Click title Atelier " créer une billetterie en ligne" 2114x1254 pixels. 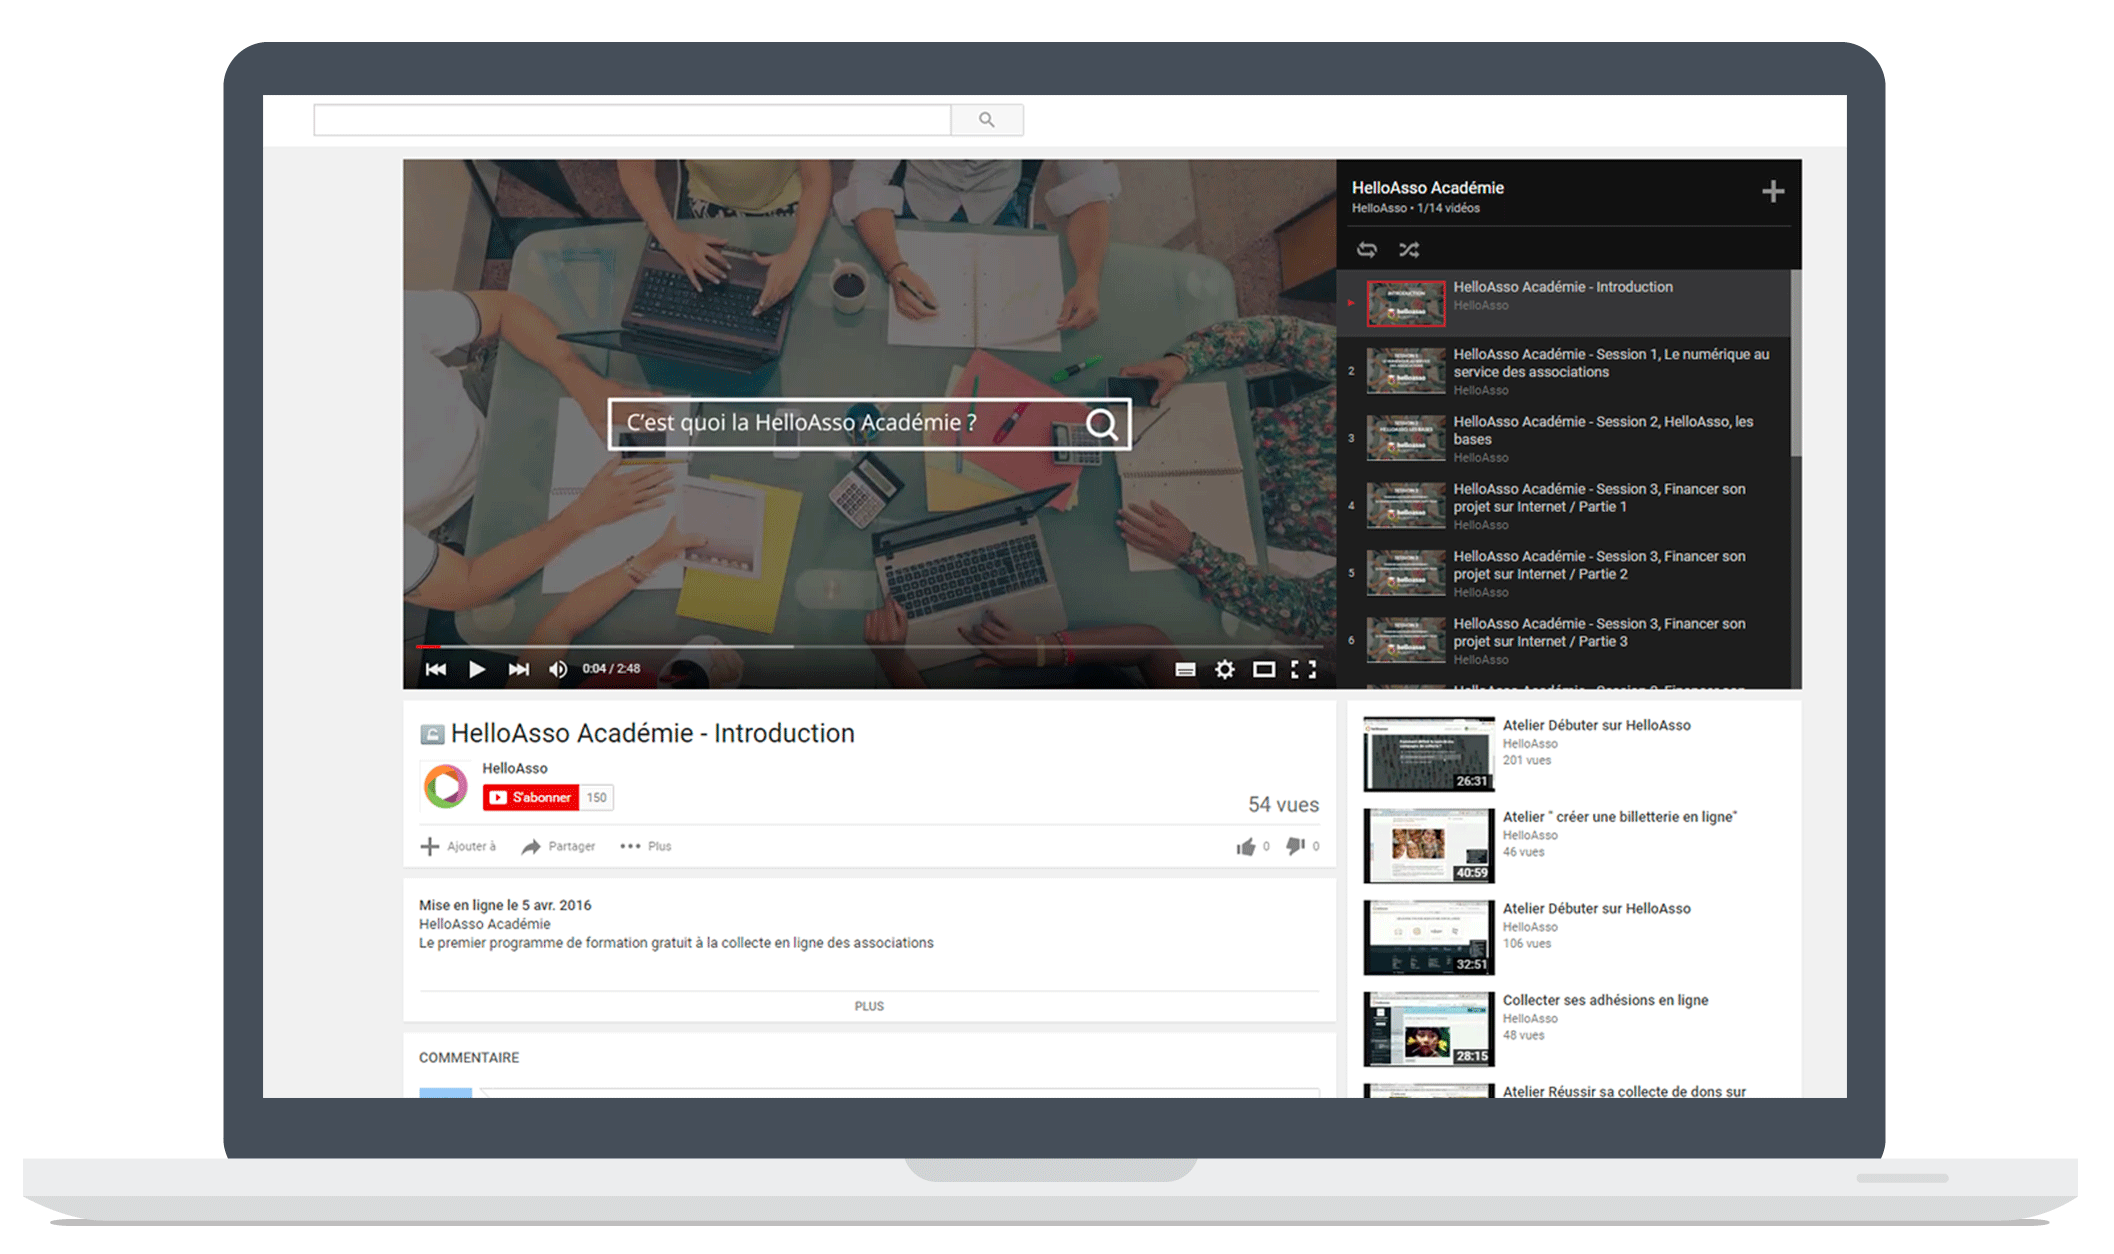[1620, 816]
